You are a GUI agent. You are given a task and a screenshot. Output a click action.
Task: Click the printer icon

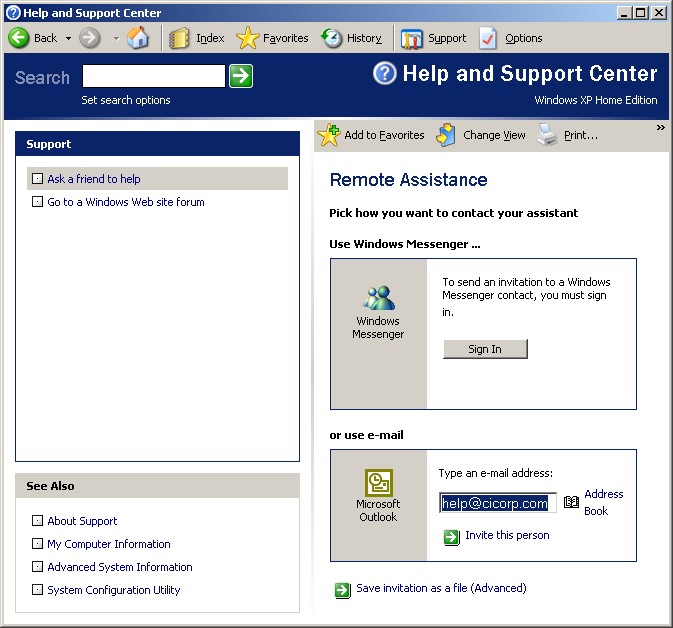(547, 135)
